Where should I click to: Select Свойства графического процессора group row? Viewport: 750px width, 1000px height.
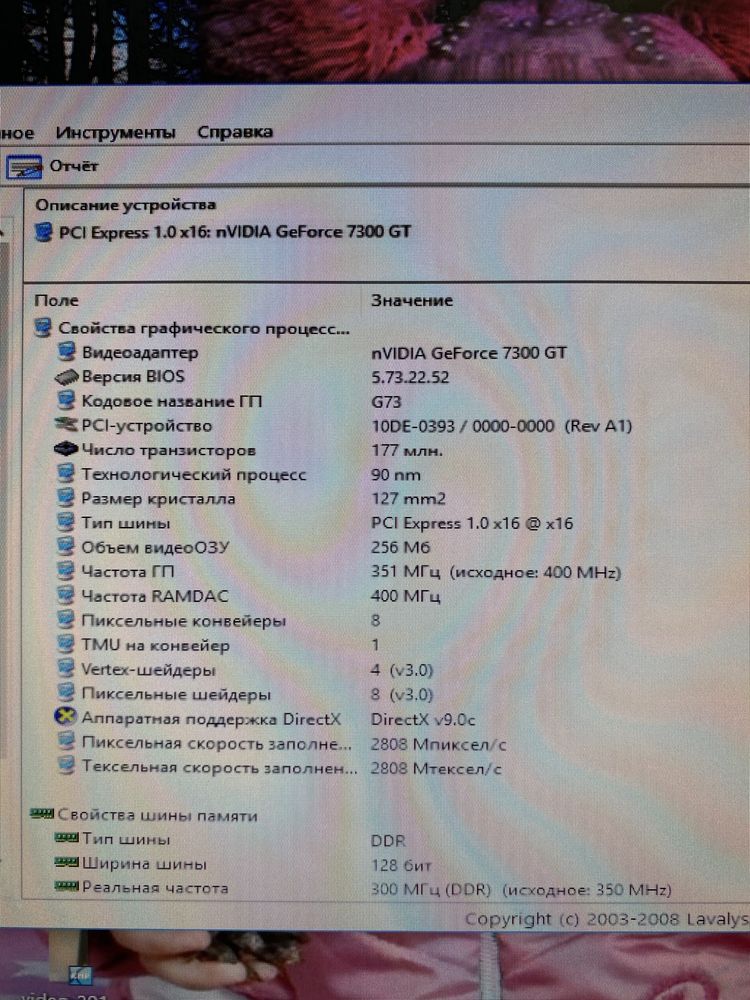pos(192,328)
